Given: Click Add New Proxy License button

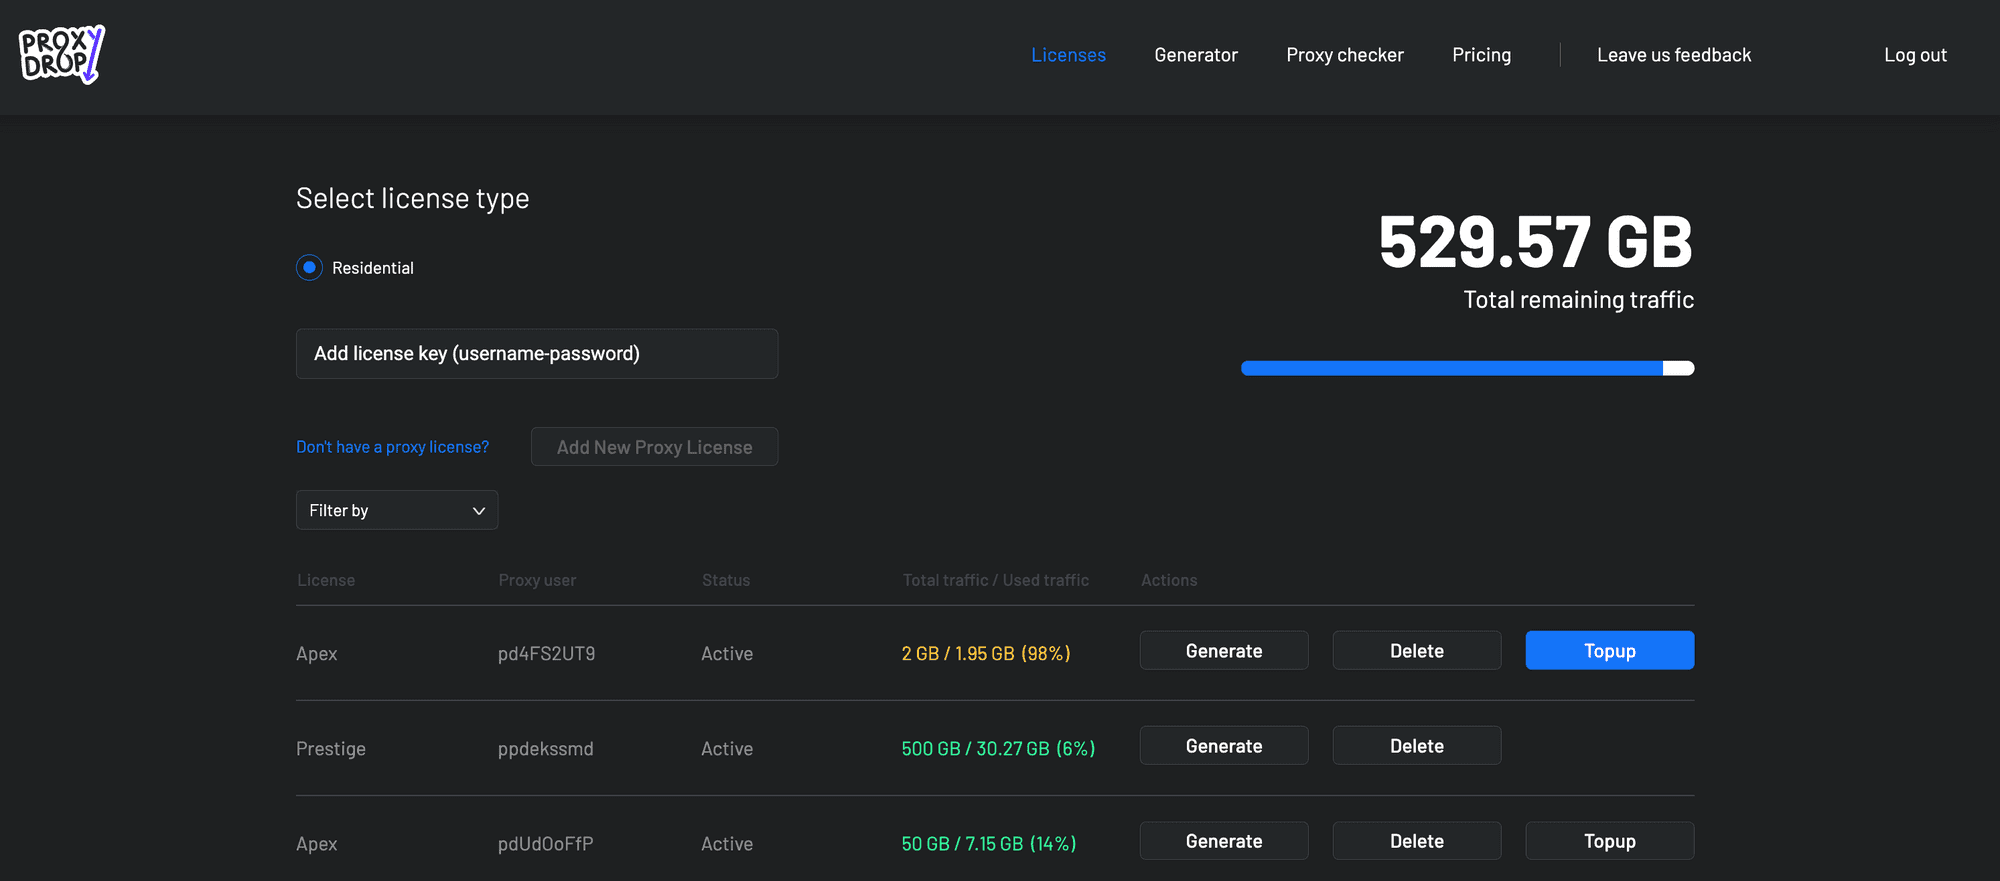Looking at the screenshot, I should coord(654,447).
